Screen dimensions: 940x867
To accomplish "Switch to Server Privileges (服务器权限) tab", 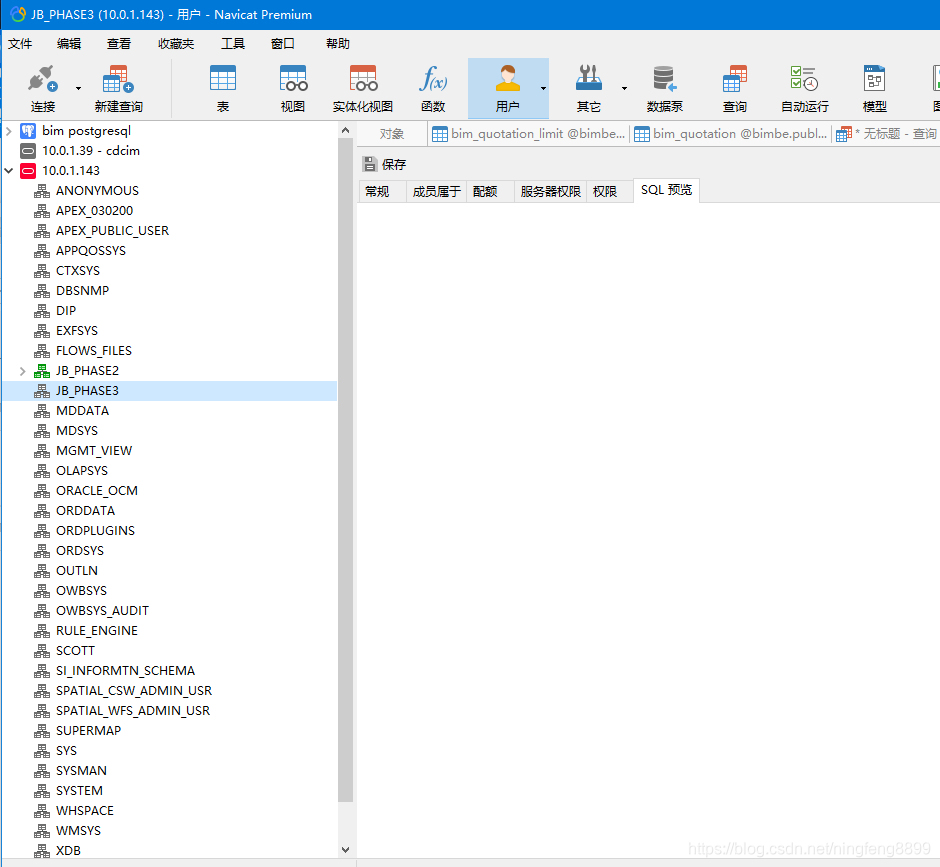I will coord(550,191).
